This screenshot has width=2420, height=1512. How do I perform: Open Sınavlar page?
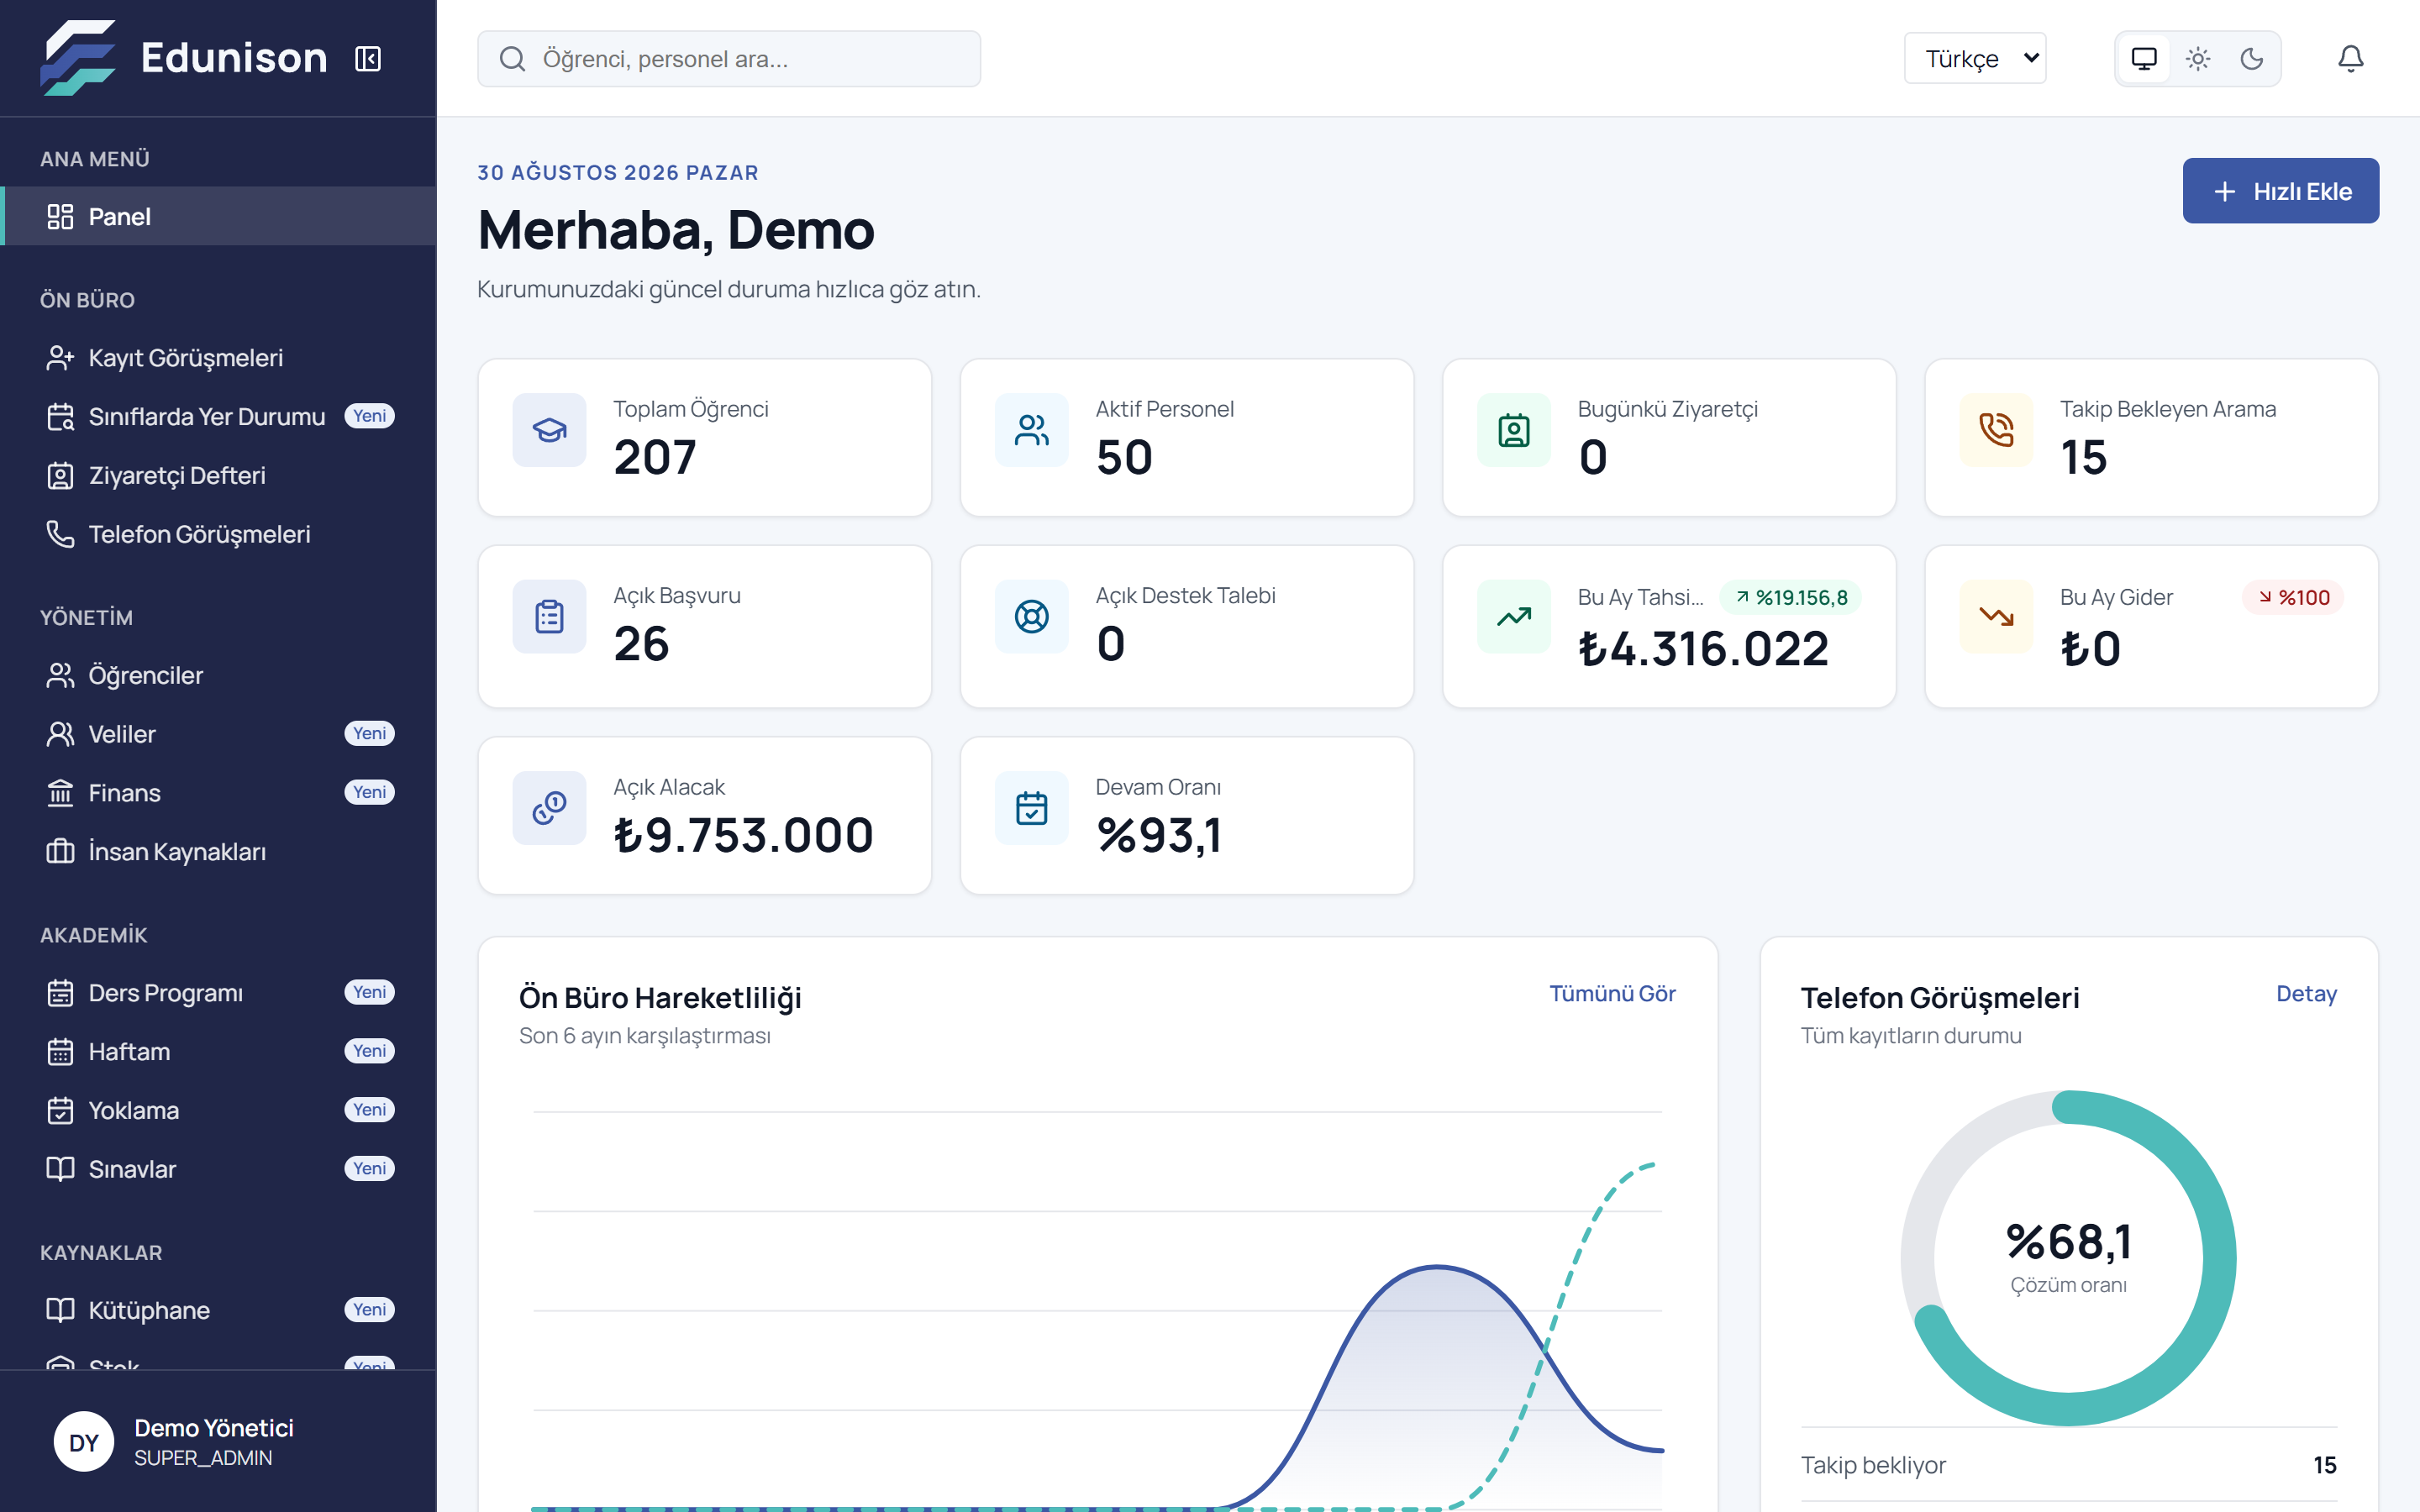point(219,1169)
